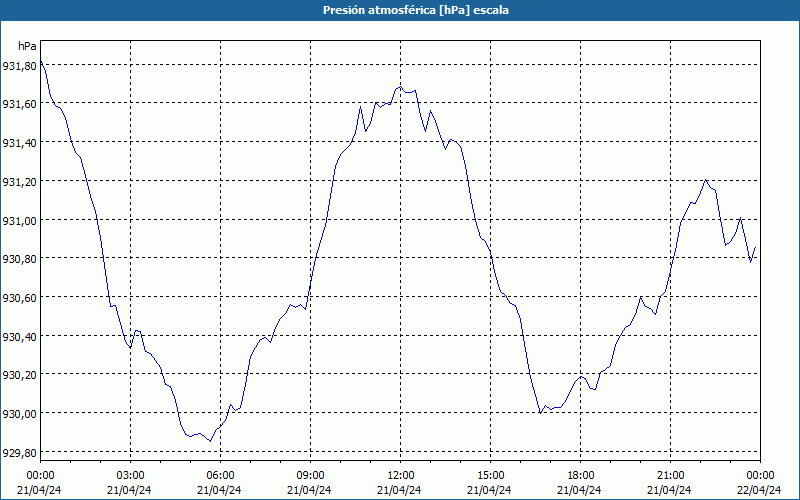Screen dimensions: 800x500
Task: Click the hPa unit label on axis
Action: pos(27,46)
